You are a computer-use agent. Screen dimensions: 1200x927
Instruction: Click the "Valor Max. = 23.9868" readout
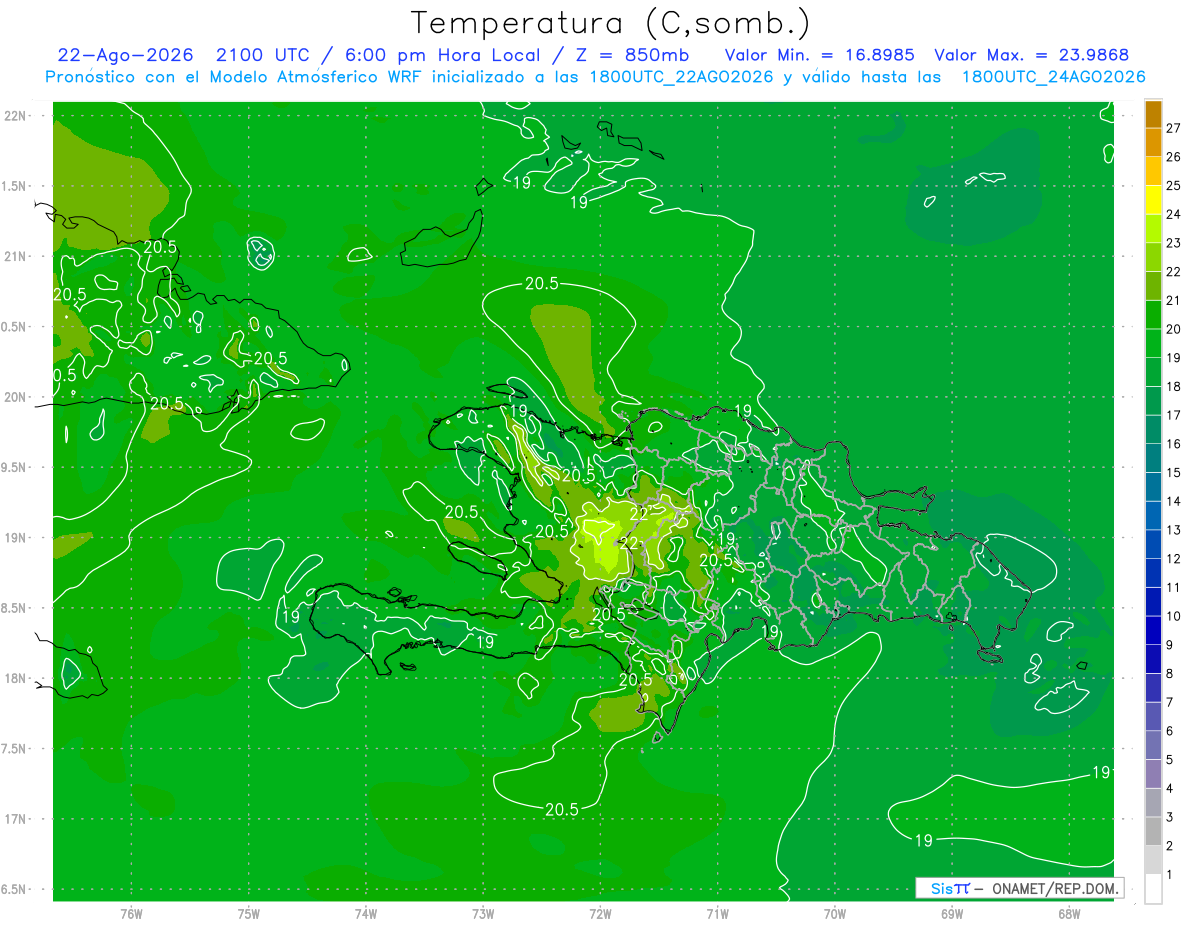coord(1031,55)
